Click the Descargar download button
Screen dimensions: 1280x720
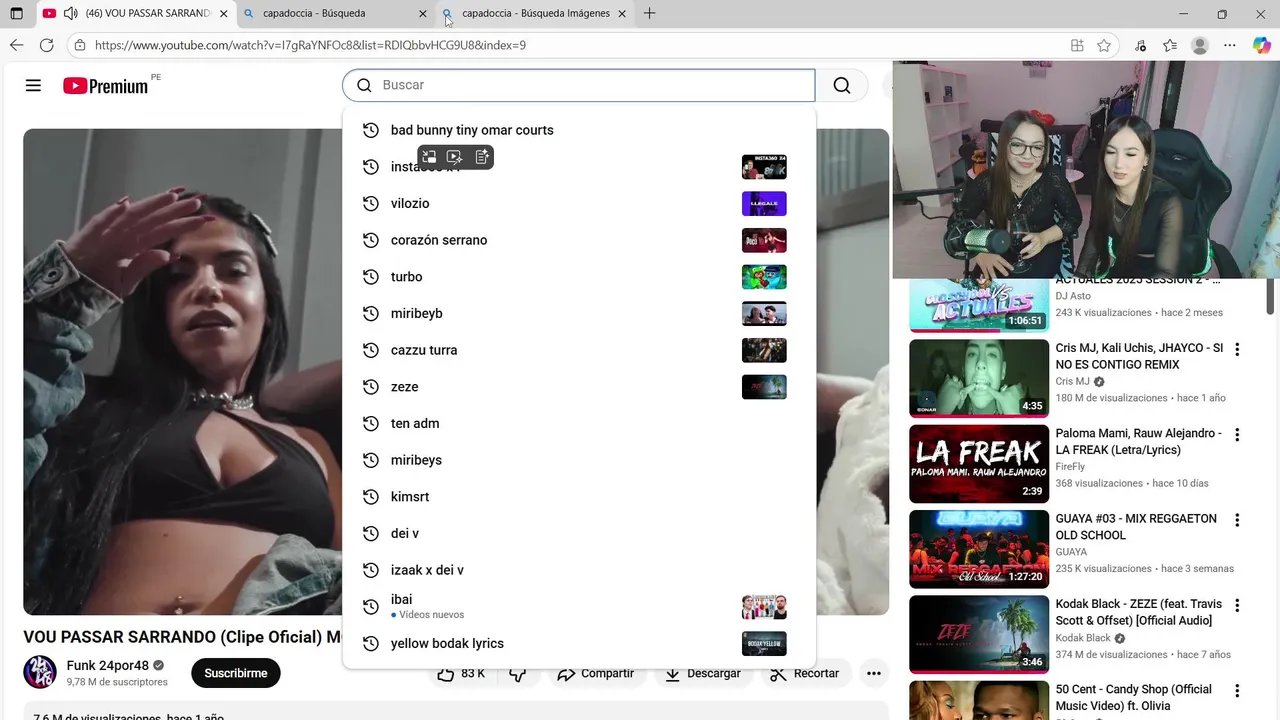pos(701,674)
